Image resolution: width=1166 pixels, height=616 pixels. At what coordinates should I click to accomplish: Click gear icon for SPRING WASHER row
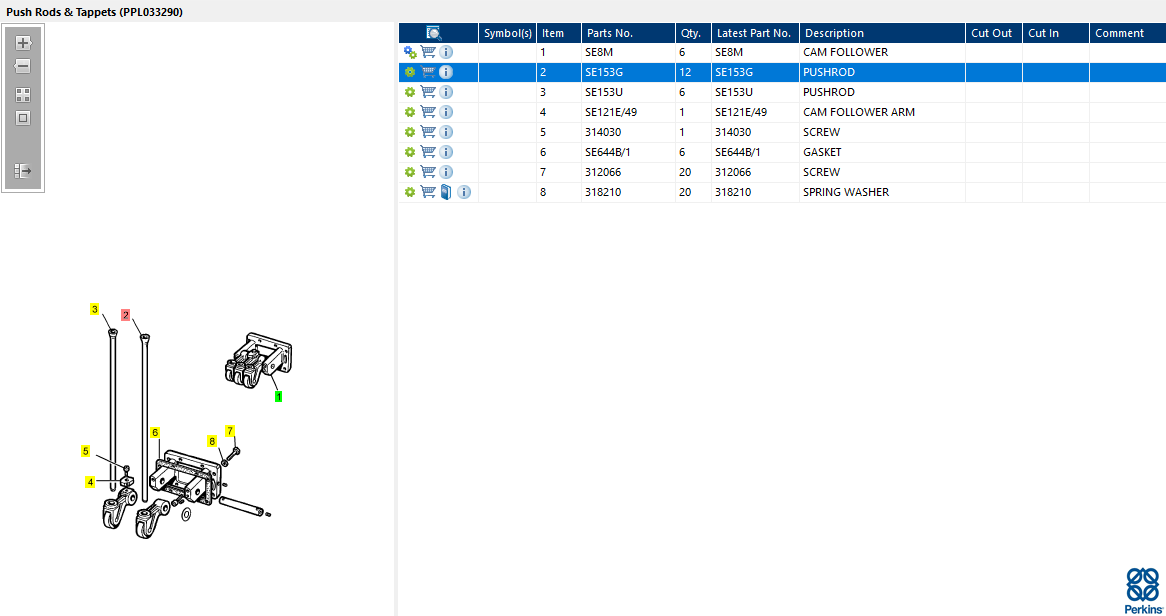click(410, 192)
